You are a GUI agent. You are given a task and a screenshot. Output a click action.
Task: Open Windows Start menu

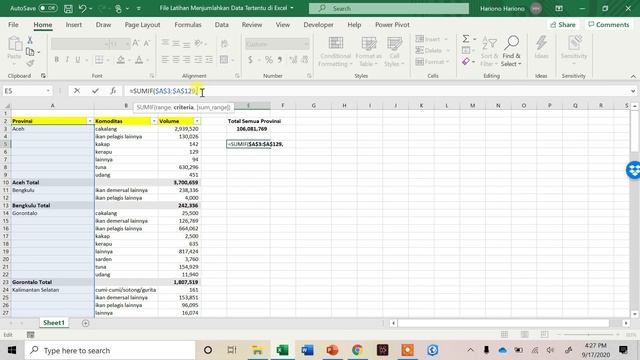[x=12, y=350]
